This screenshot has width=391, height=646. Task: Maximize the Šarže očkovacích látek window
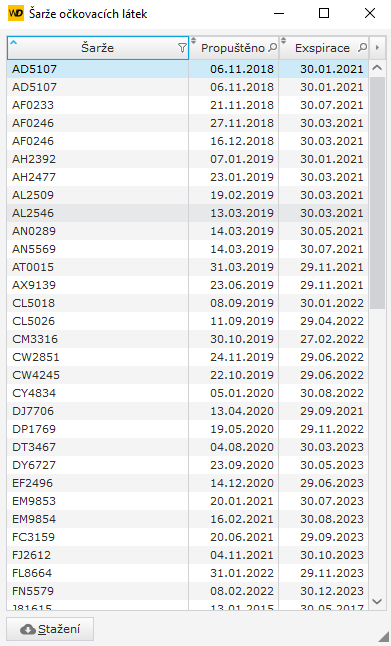(324, 13)
